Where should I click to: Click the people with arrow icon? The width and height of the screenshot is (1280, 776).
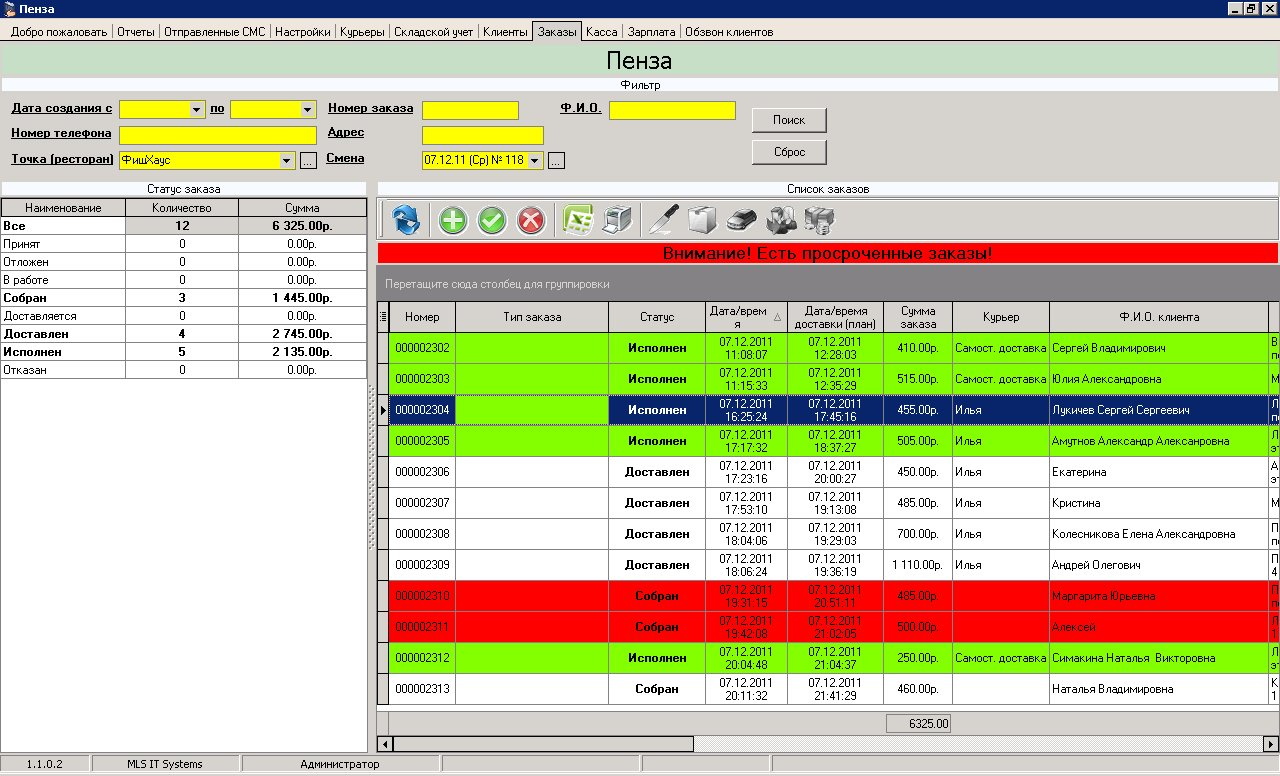pos(781,220)
